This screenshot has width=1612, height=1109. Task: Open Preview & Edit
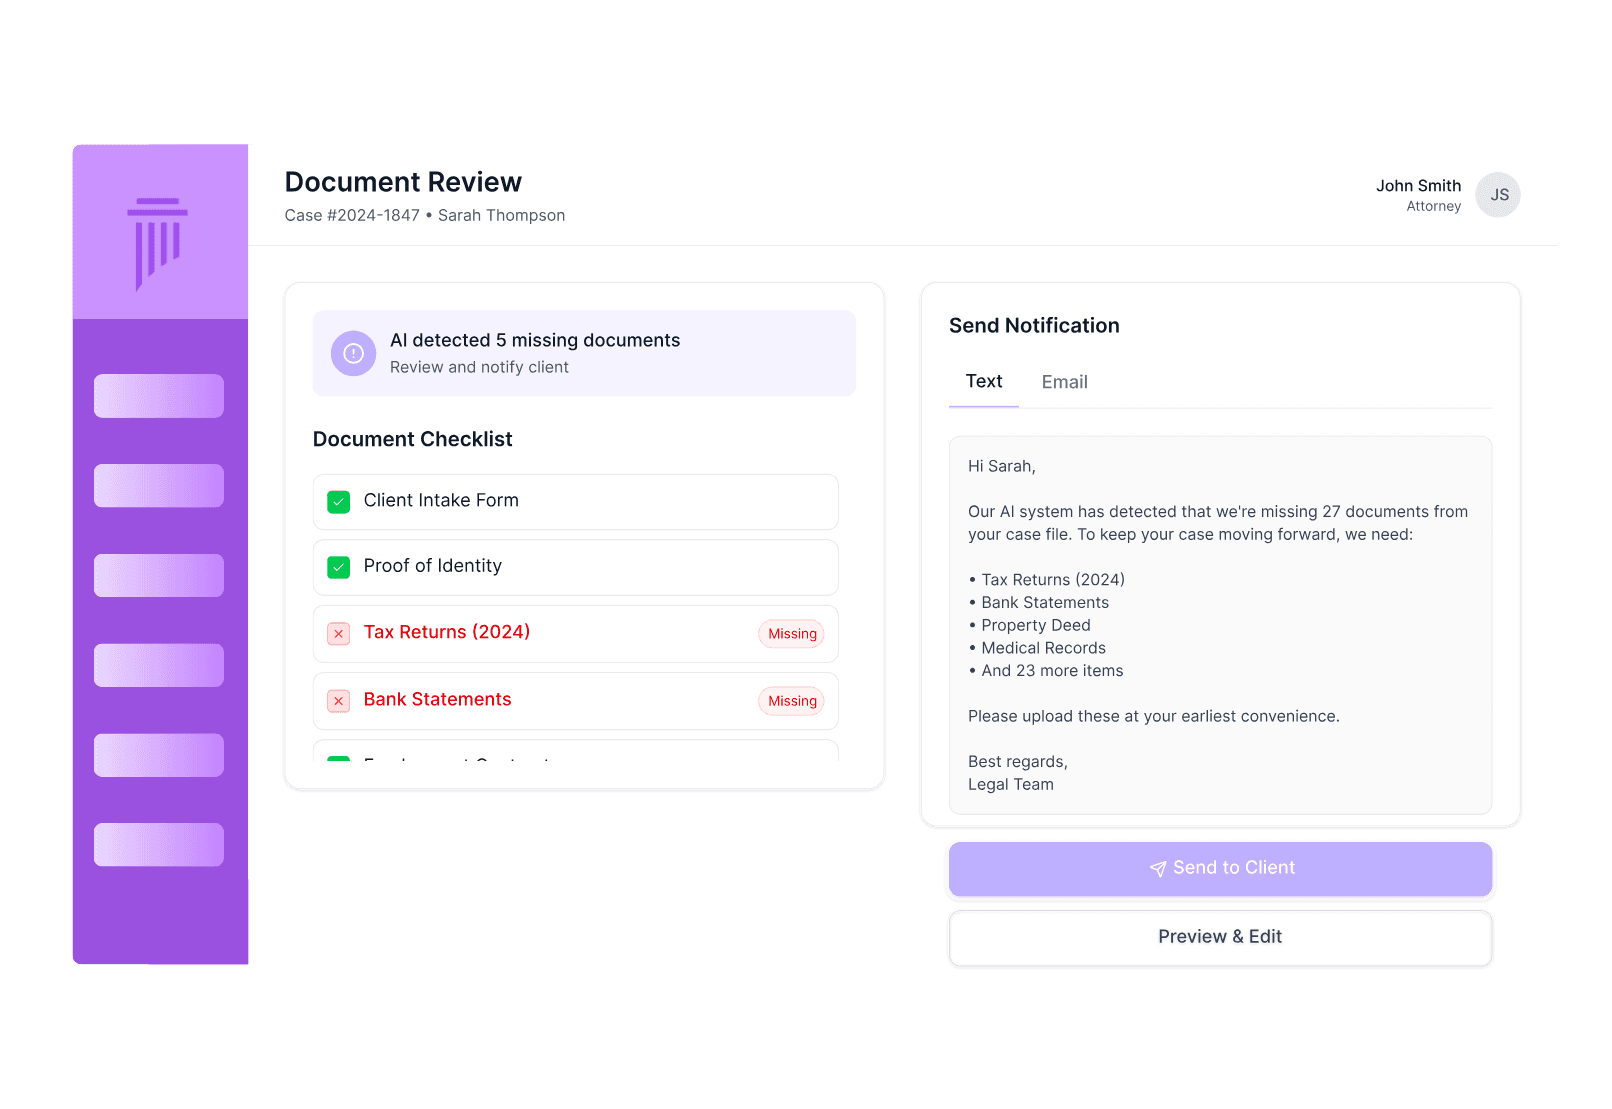point(1220,937)
